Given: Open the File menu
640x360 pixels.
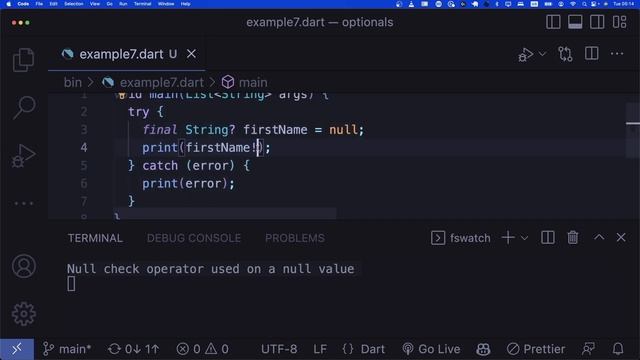Looking at the screenshot, I should [39, 4].
